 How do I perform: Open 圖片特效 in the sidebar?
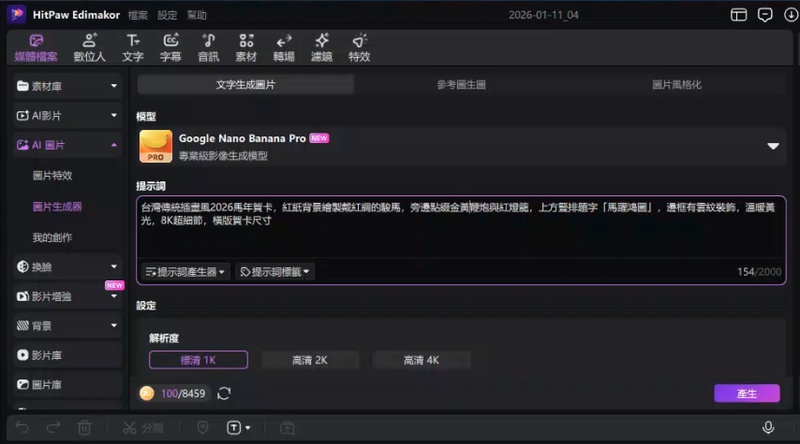[x=53, y=176]
